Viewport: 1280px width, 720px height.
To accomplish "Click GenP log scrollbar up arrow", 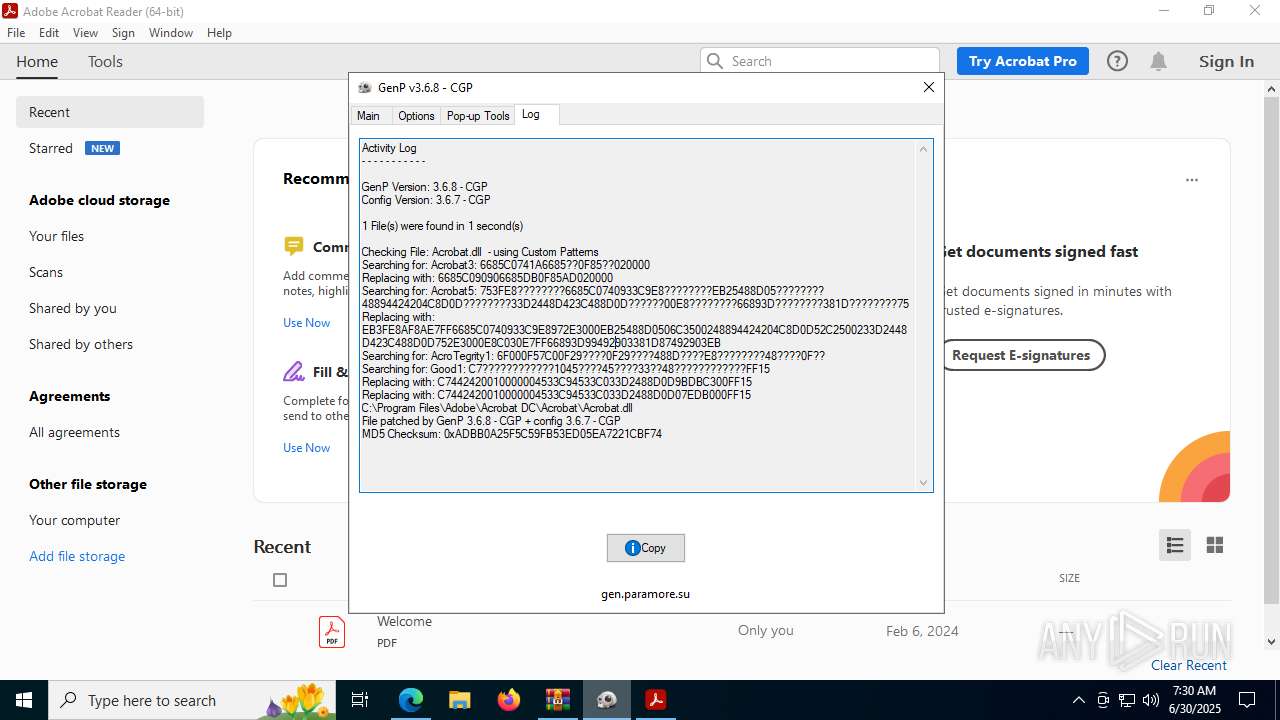I will [923, 149].
